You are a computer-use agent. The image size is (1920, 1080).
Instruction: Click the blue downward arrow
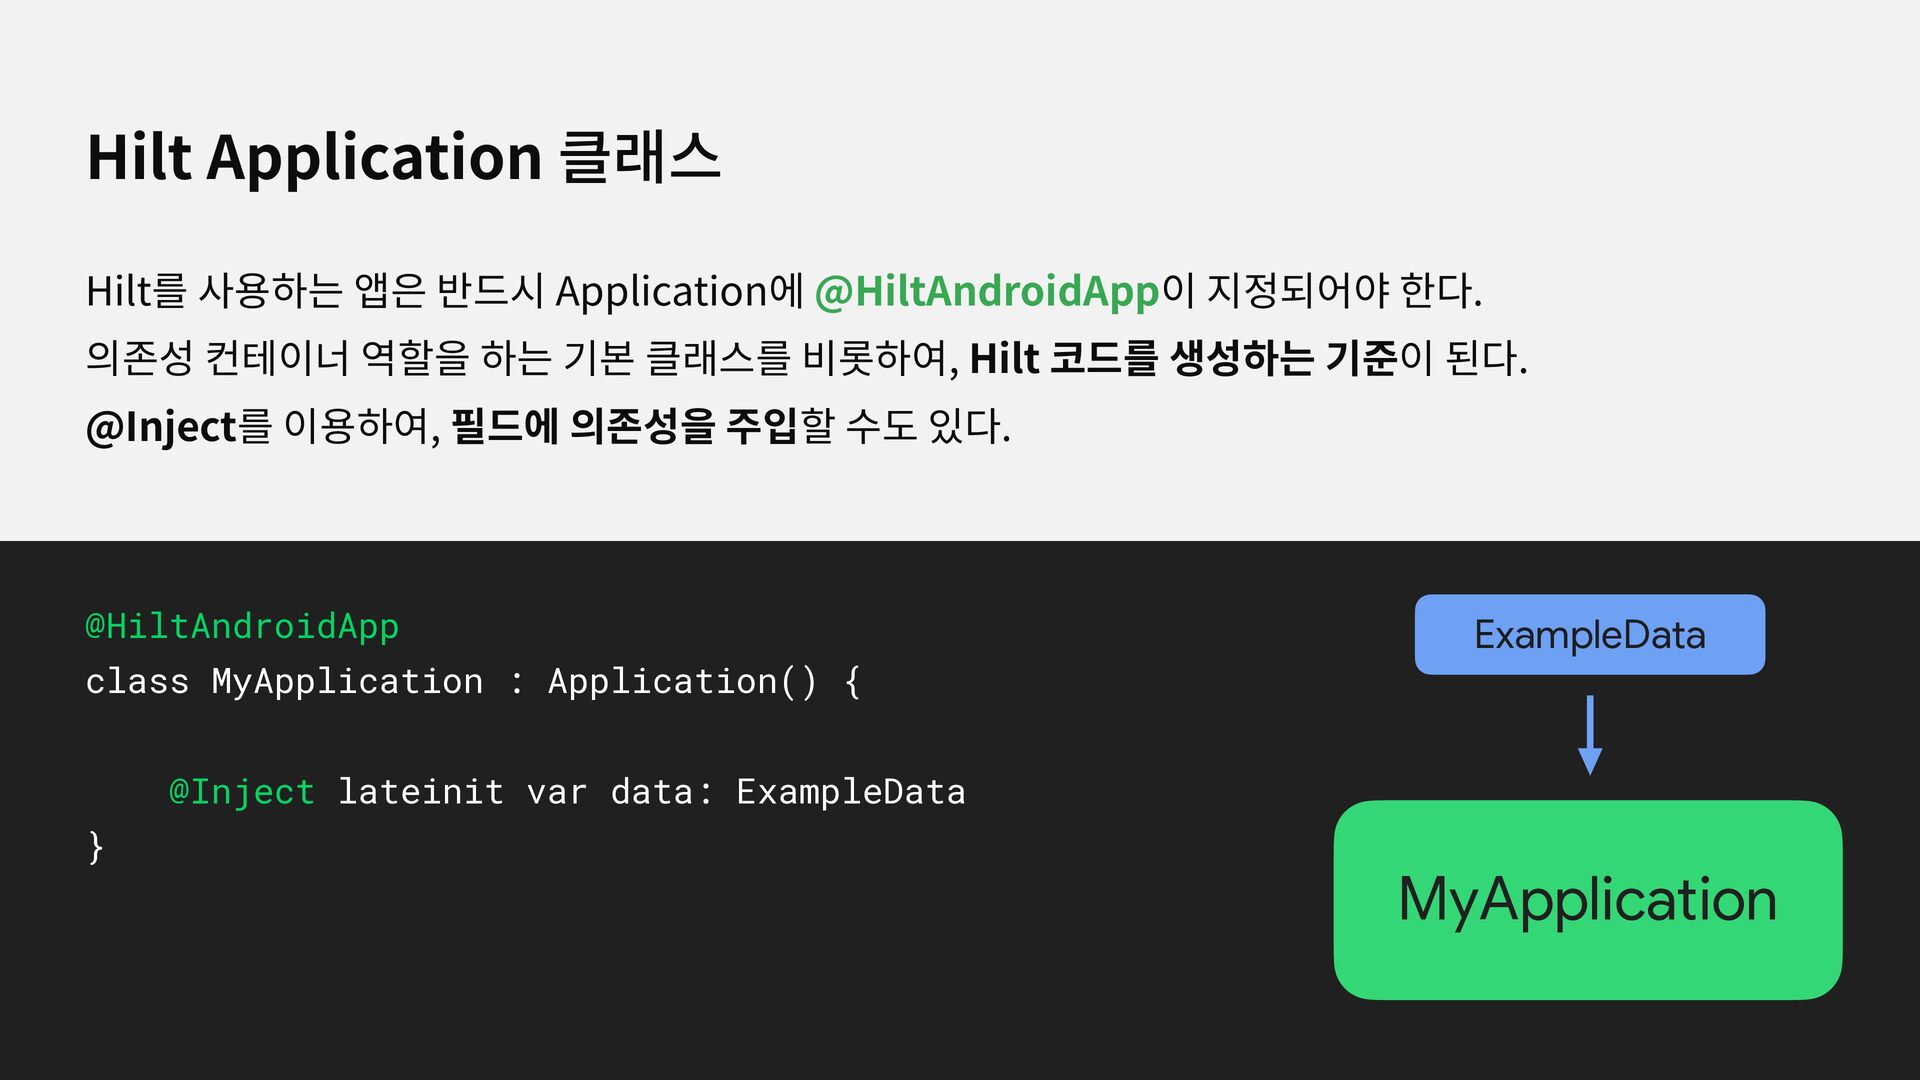click(1590, 735)
